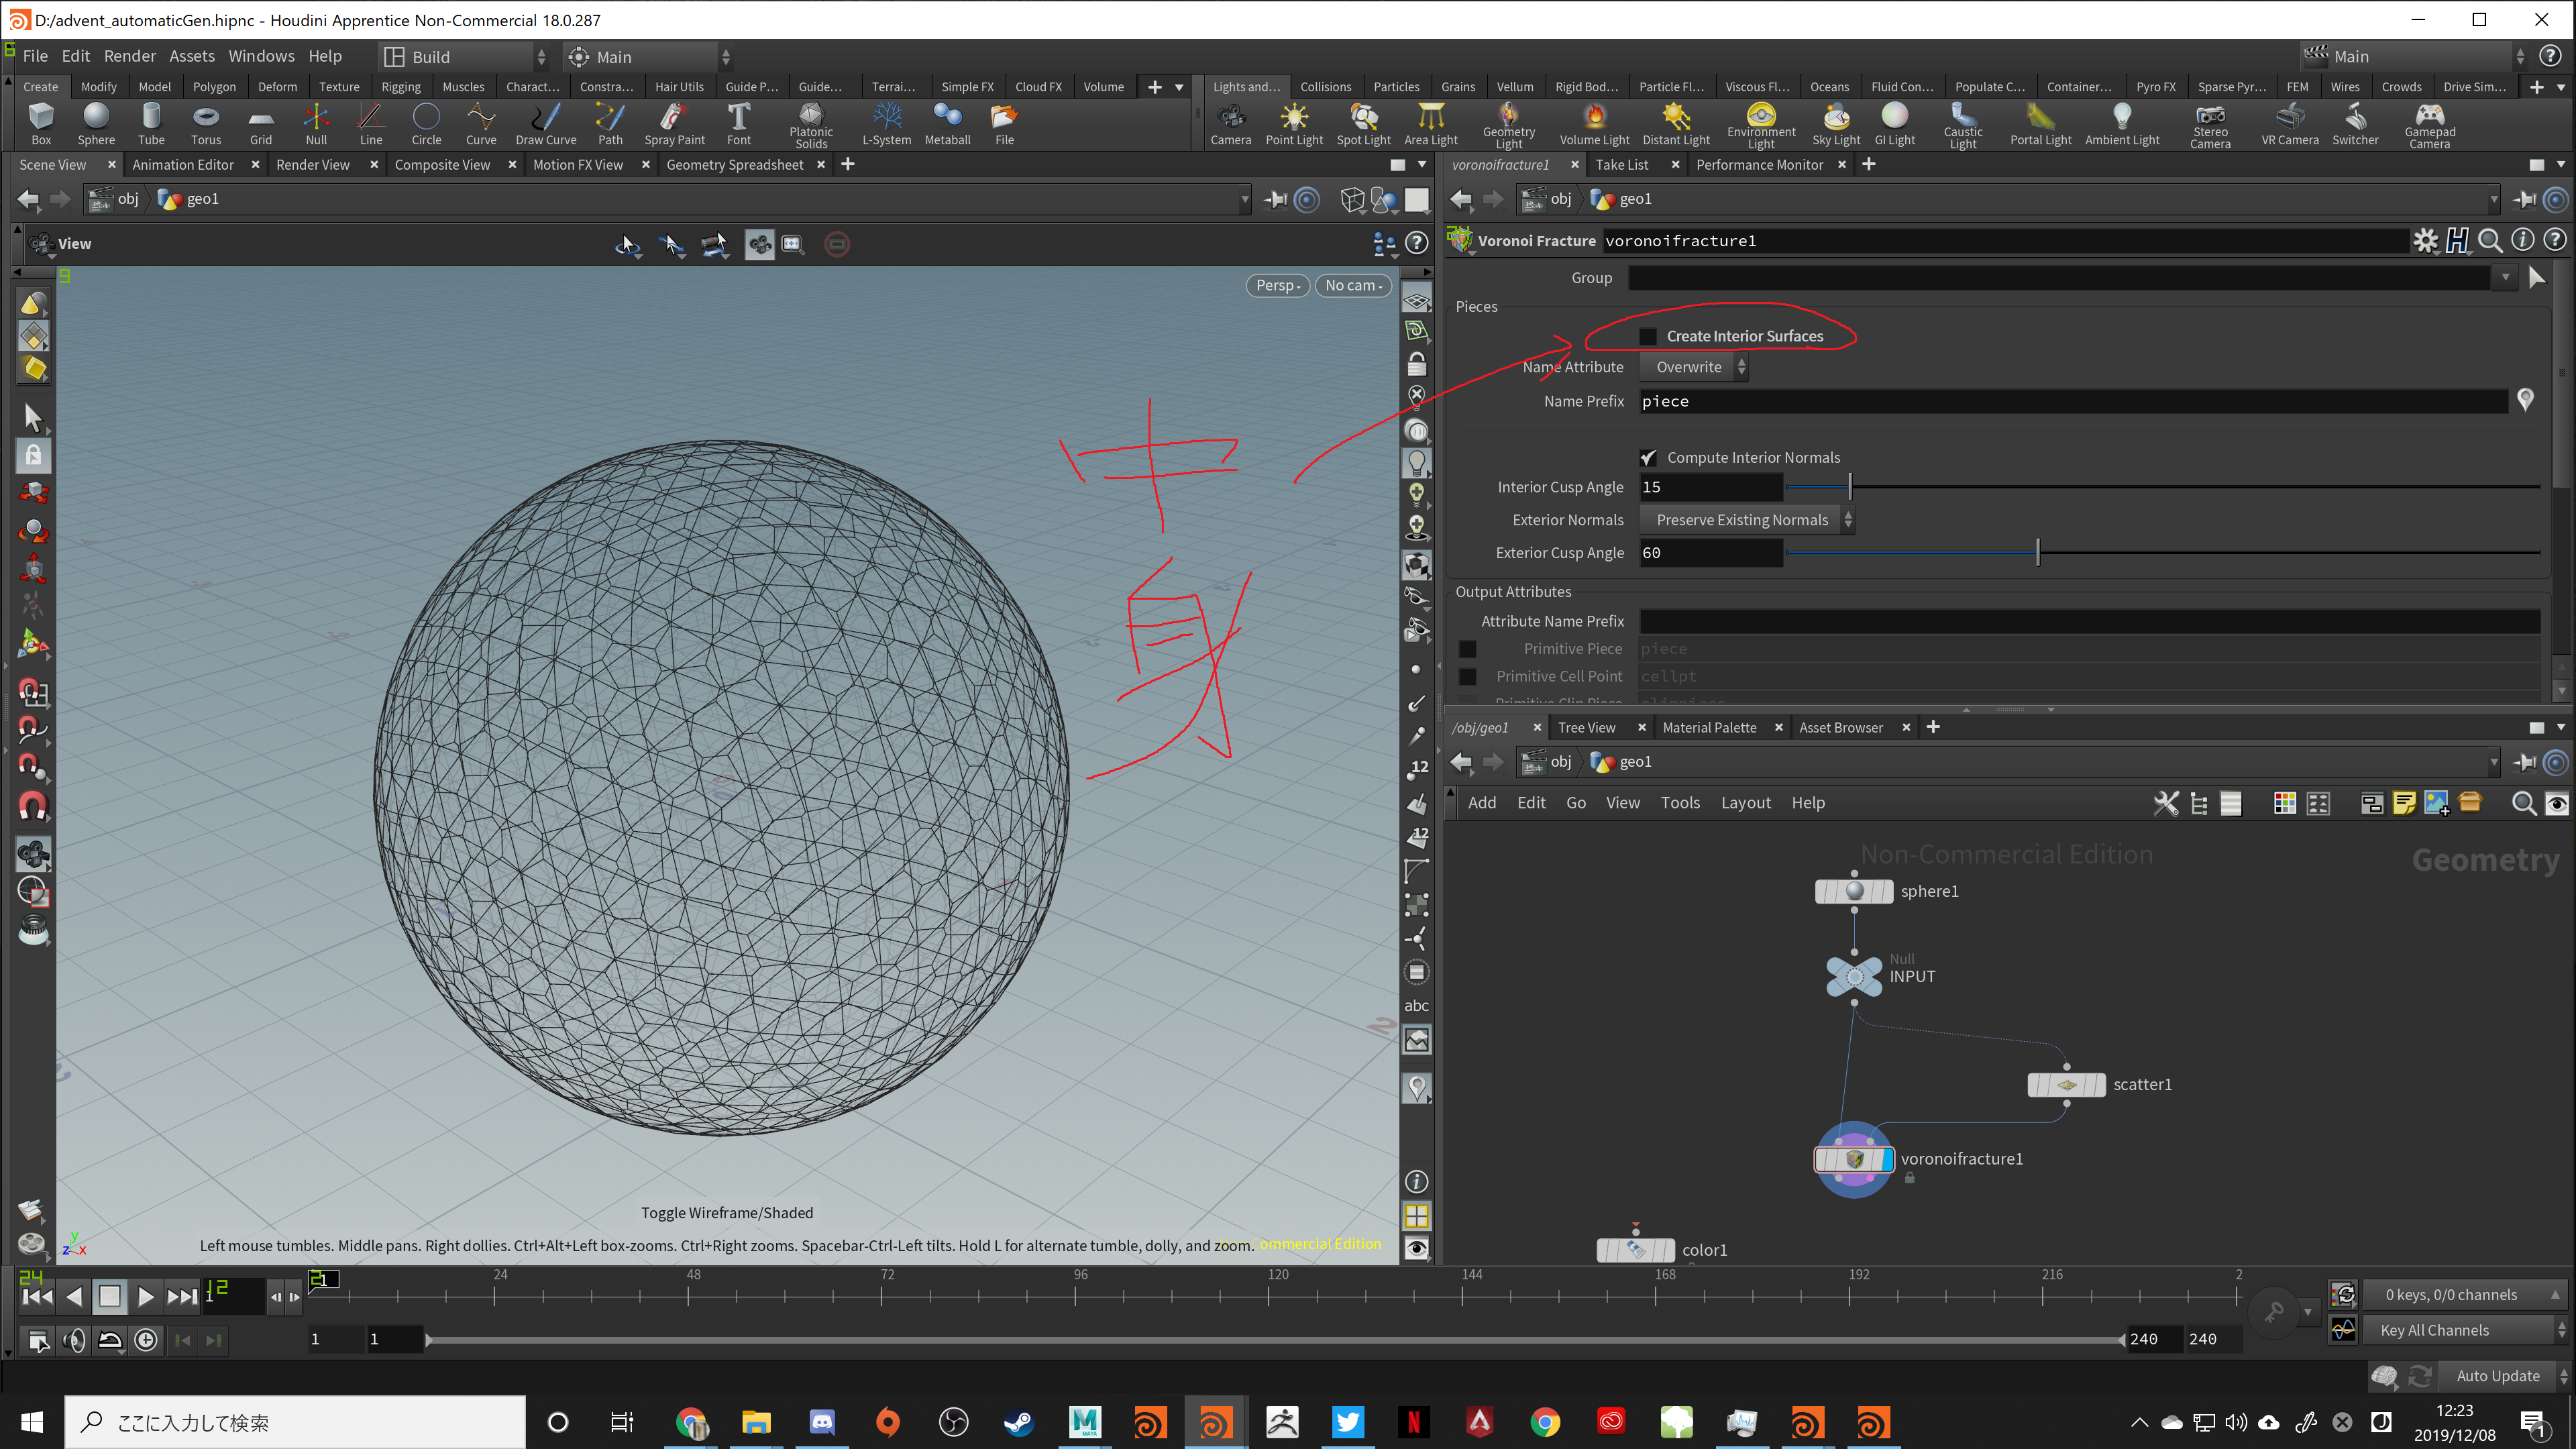The height and width of the screenshot is (1449, 2576).
Task: Click the voronoifracture1 node icon
Action: [x=1854, y=1159]
